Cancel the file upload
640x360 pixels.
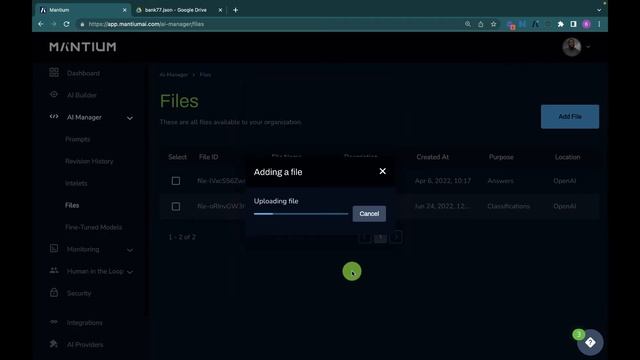369,213
